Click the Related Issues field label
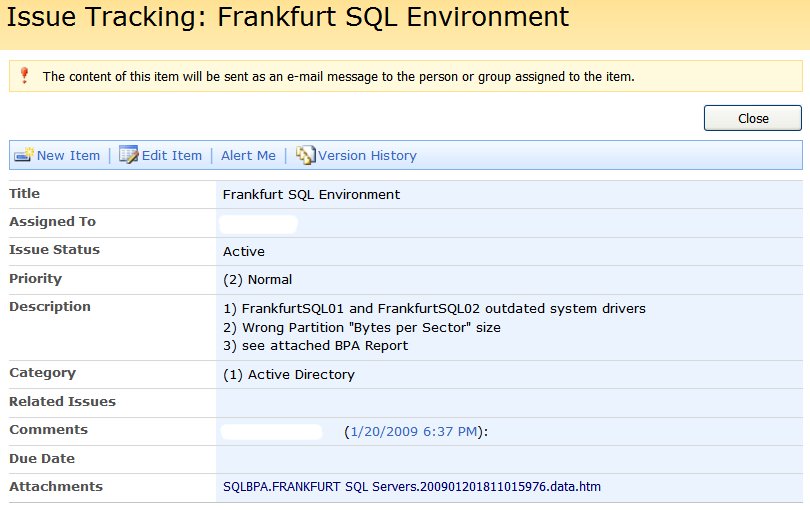The width and height of the screenshot is (810, 510). 62,401
